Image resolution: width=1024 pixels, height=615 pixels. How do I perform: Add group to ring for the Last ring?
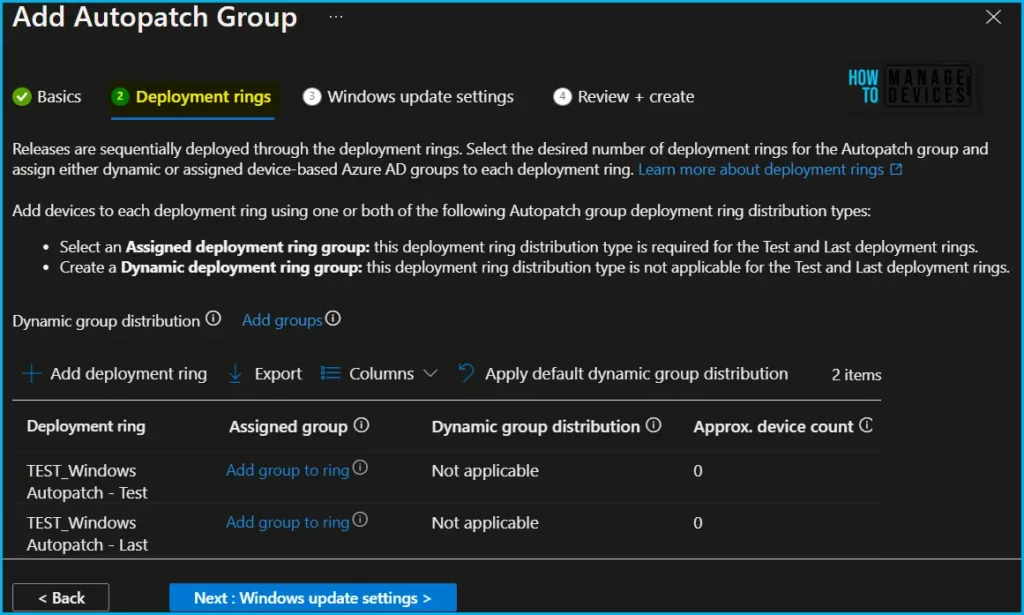pyautogui.click(x=287, y=522)
